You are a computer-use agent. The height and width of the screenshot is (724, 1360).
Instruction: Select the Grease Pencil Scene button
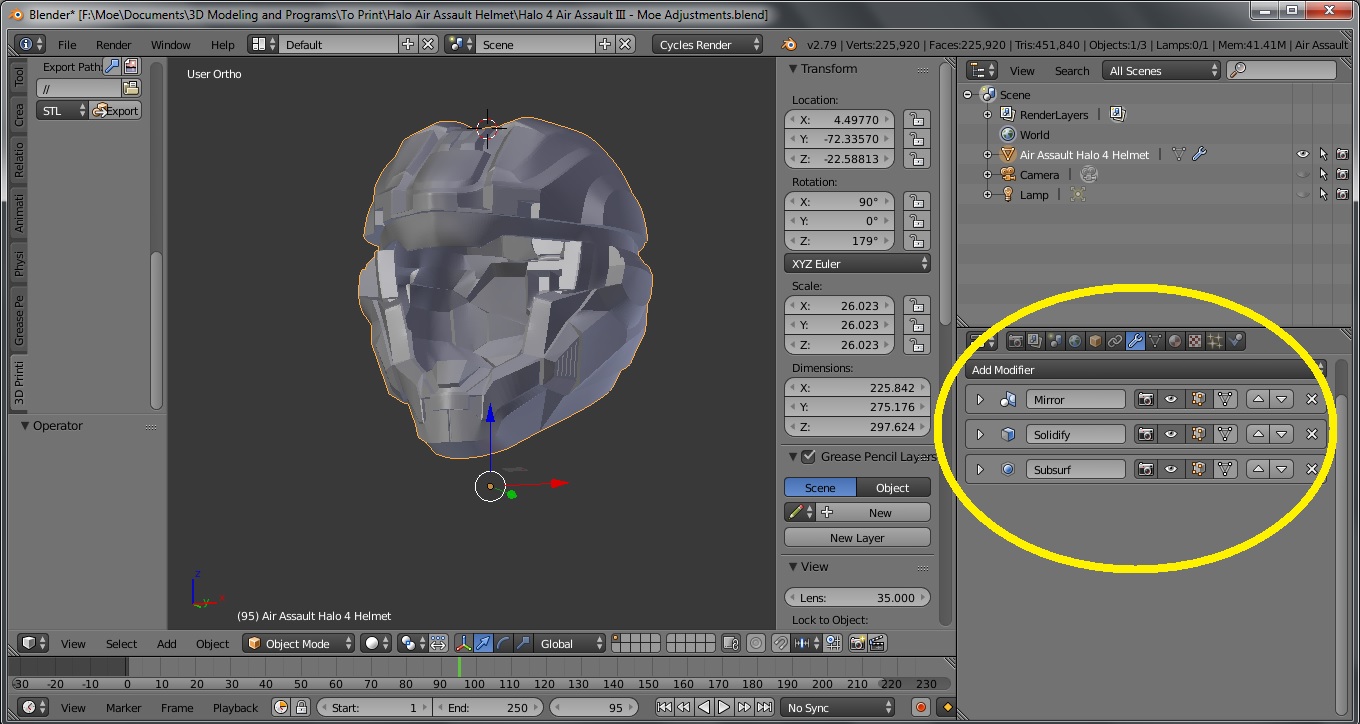pyautogui.click(x=821, y=487)
